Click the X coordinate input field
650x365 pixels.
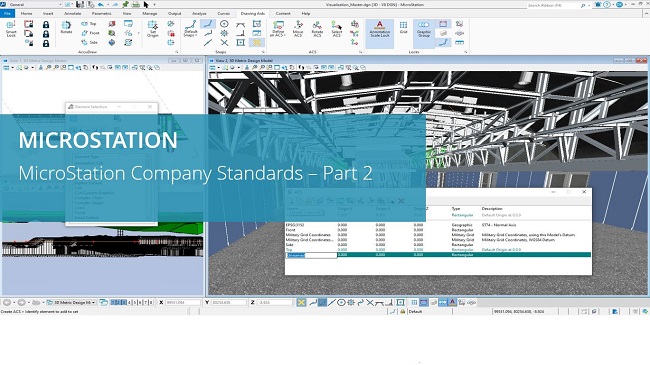point(182,302)
